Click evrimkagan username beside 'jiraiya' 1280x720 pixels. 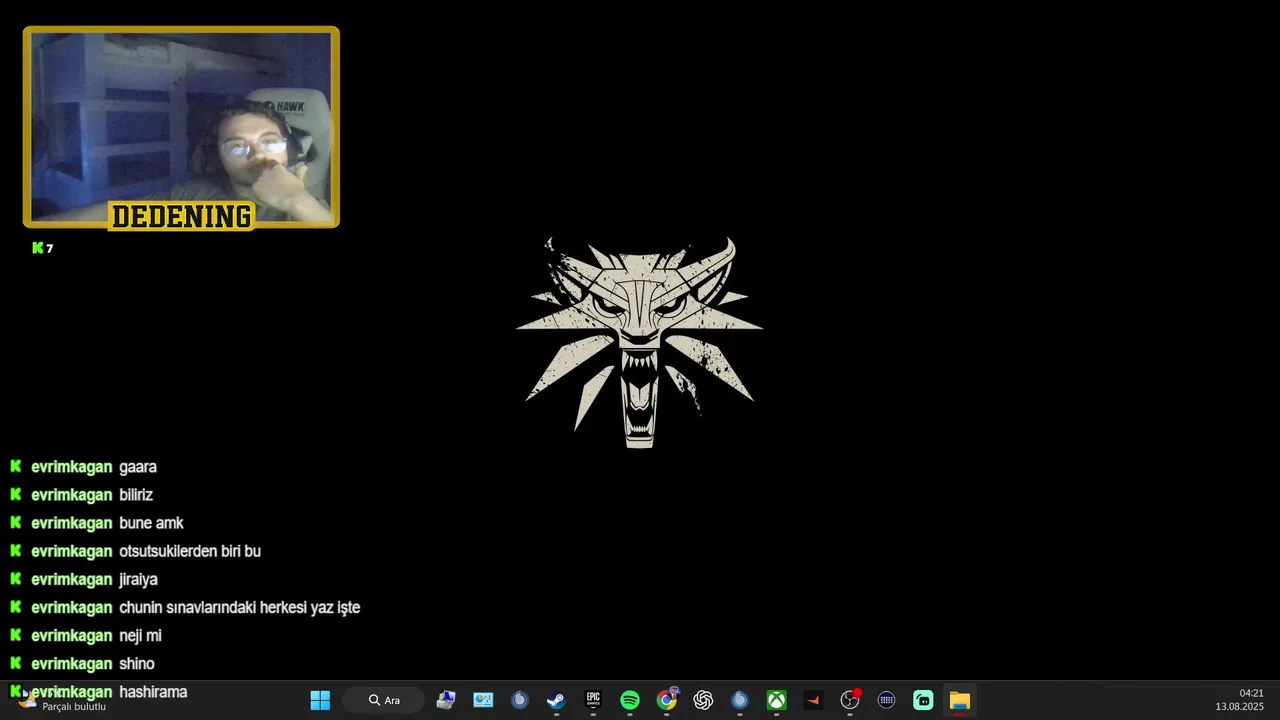point(71,579)
